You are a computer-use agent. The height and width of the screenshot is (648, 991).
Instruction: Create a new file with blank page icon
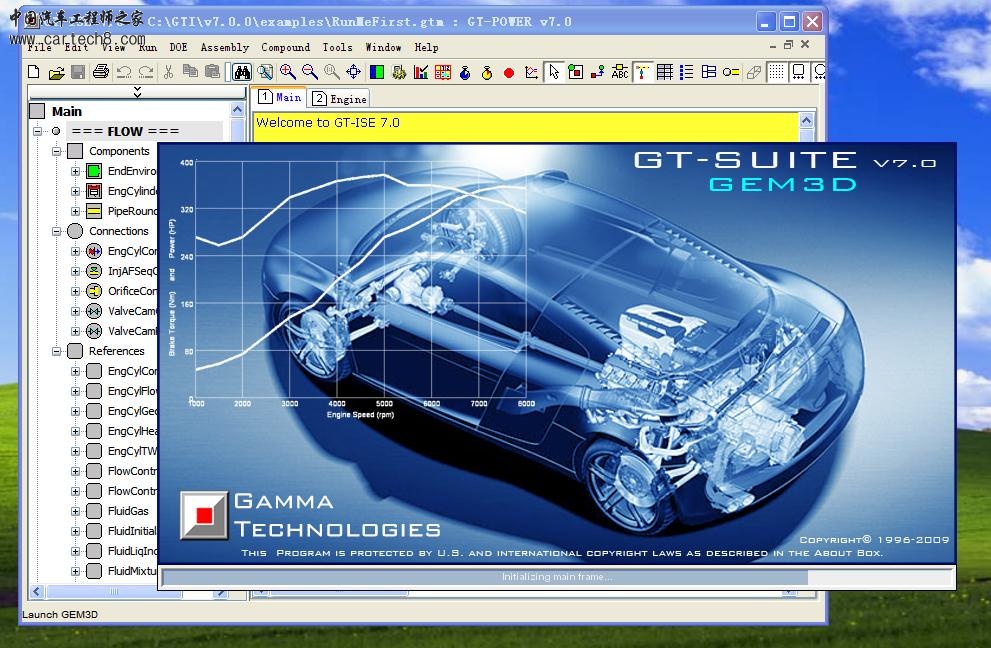34,72
